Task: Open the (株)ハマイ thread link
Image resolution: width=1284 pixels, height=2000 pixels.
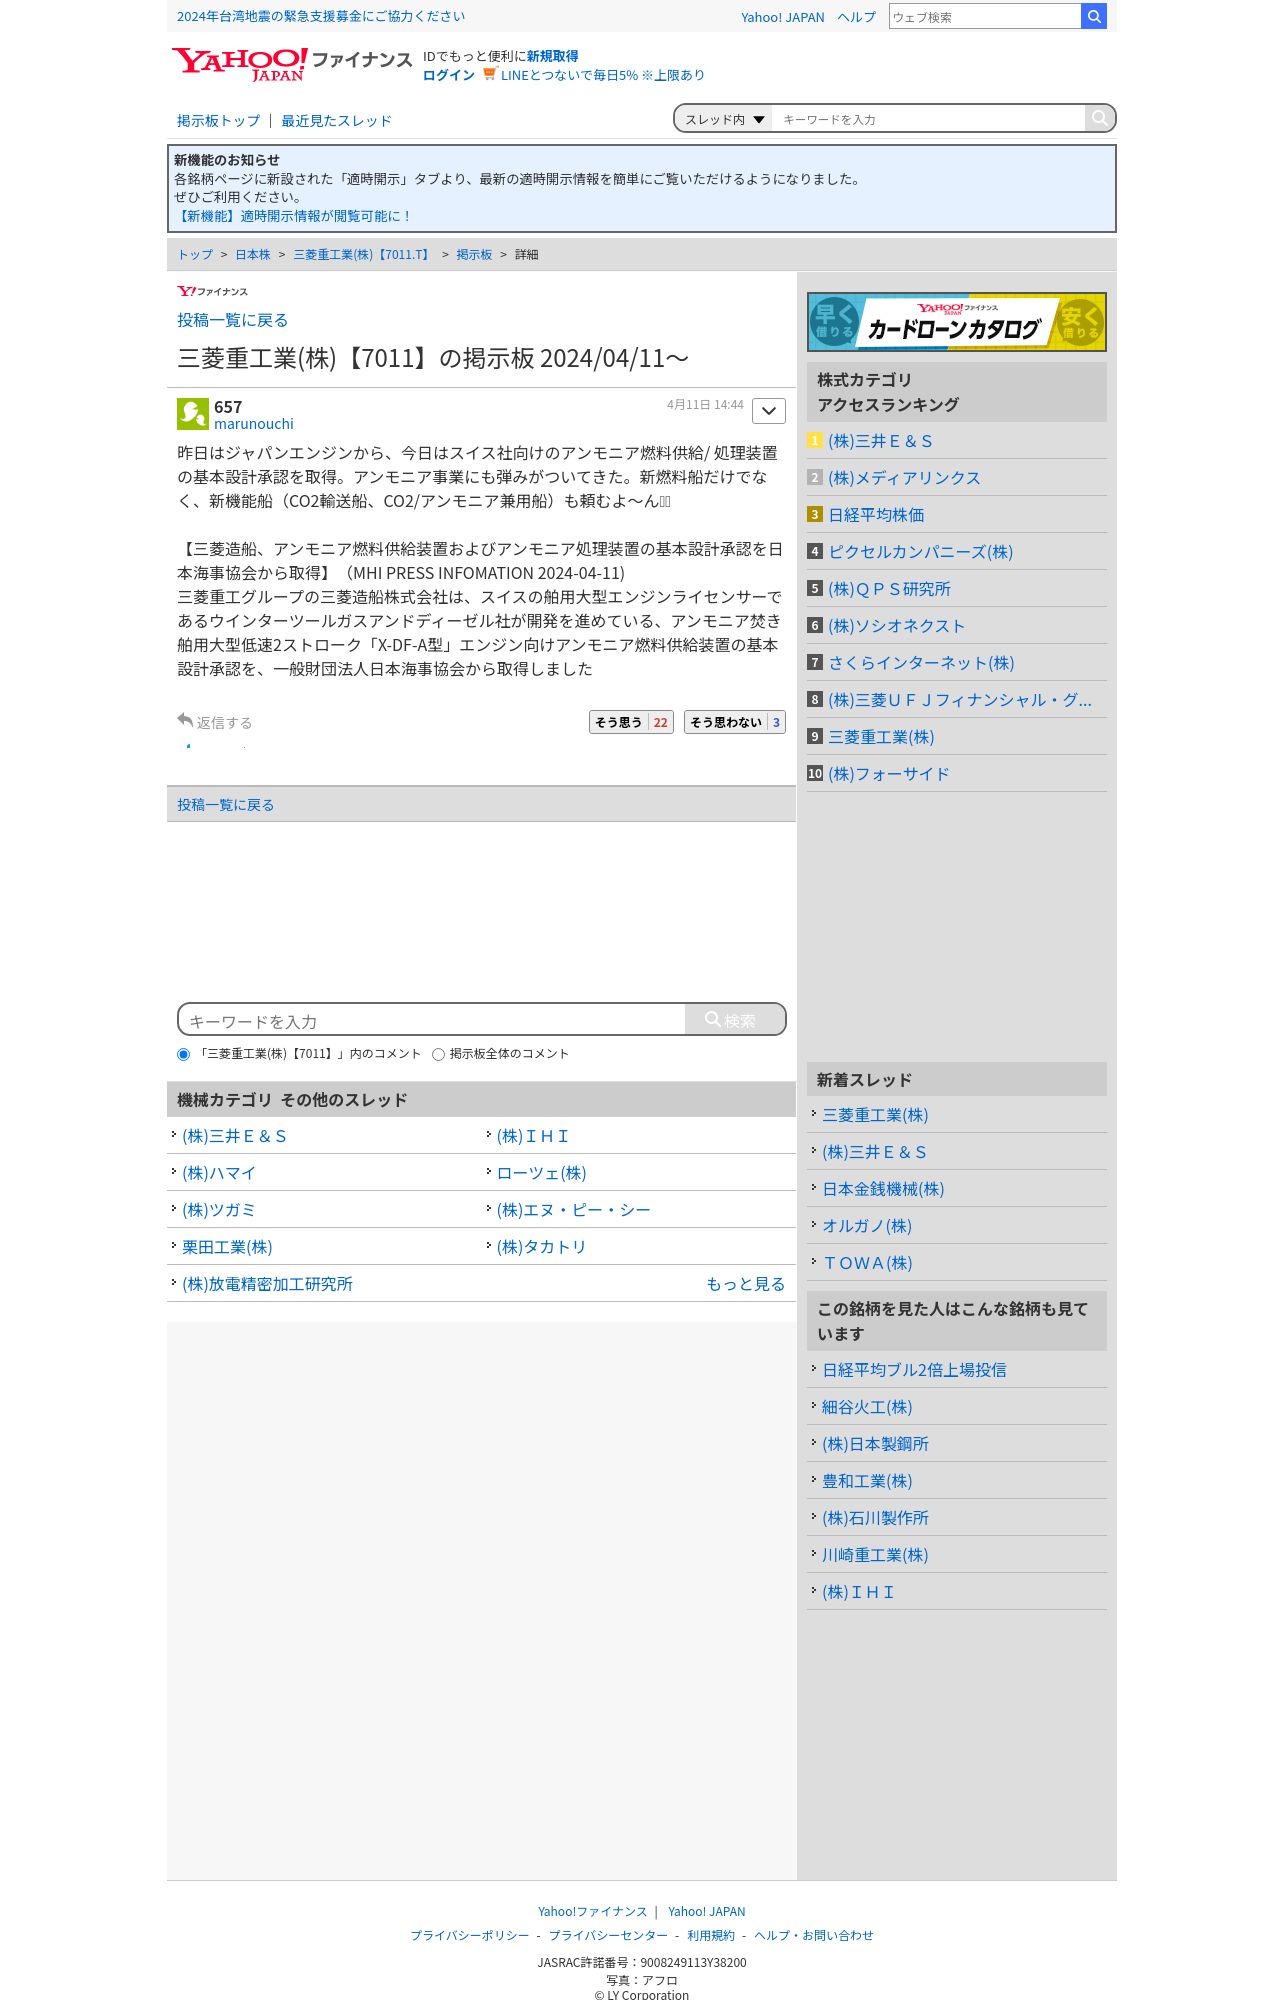Action: (219, 1173)
